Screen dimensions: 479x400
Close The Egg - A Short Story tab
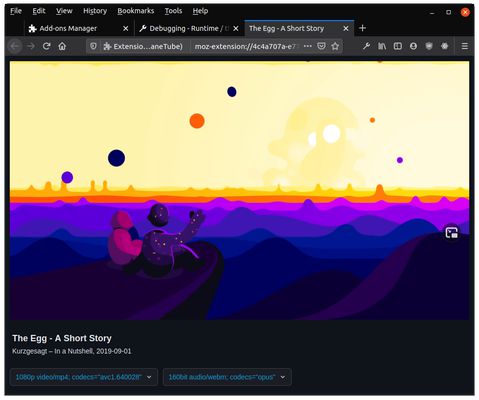tap(346, 29)
